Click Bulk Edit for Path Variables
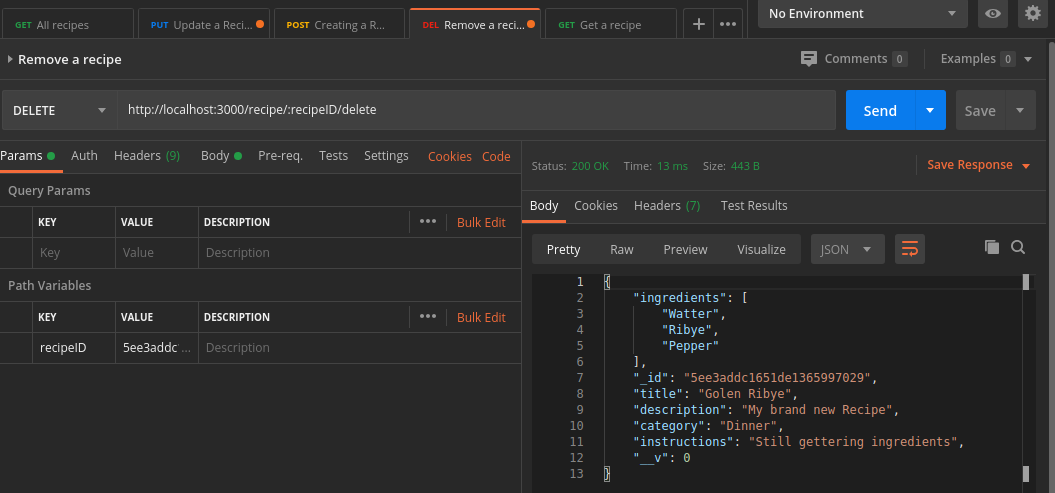Screen dimensions: 1055x493 [x=481, y=317]
